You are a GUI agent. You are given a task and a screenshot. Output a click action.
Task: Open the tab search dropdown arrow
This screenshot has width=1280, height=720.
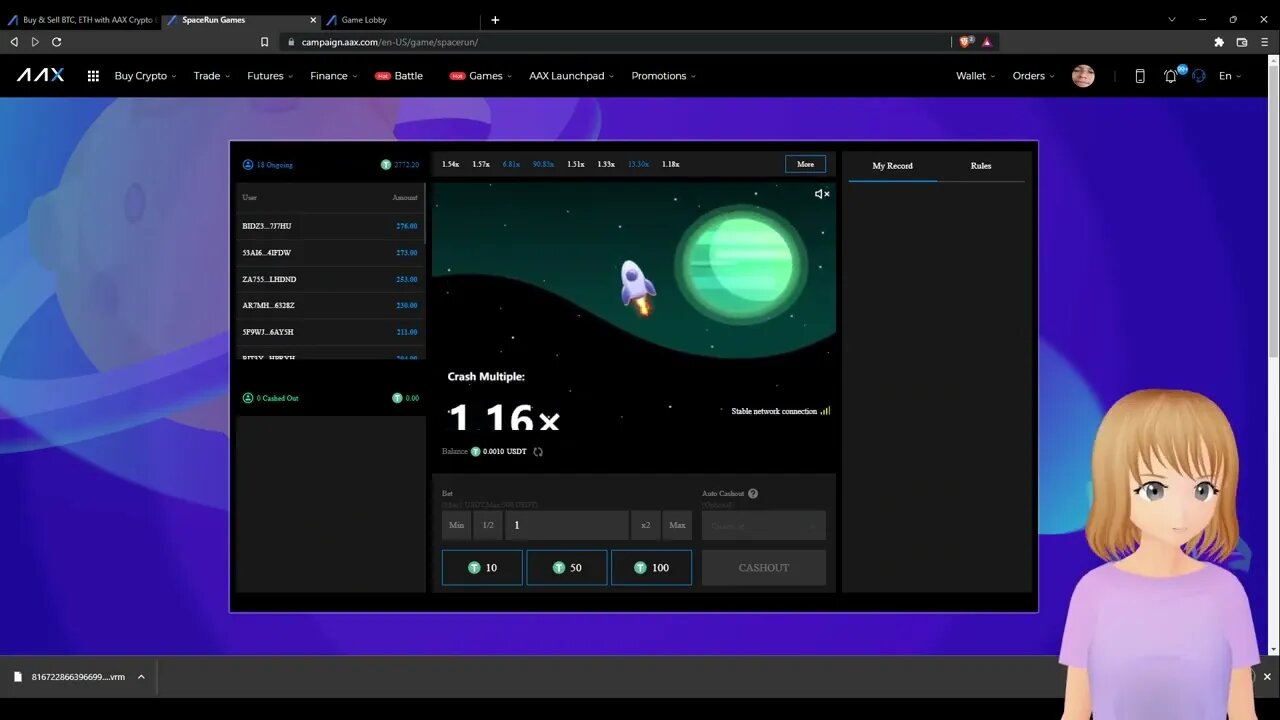click(x=1172, y=20)
